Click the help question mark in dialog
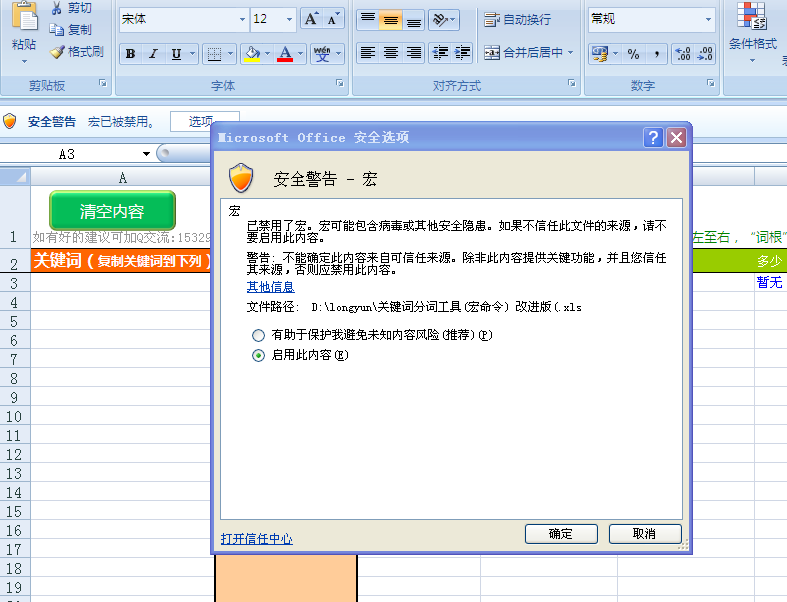 [x=653, y=137]
